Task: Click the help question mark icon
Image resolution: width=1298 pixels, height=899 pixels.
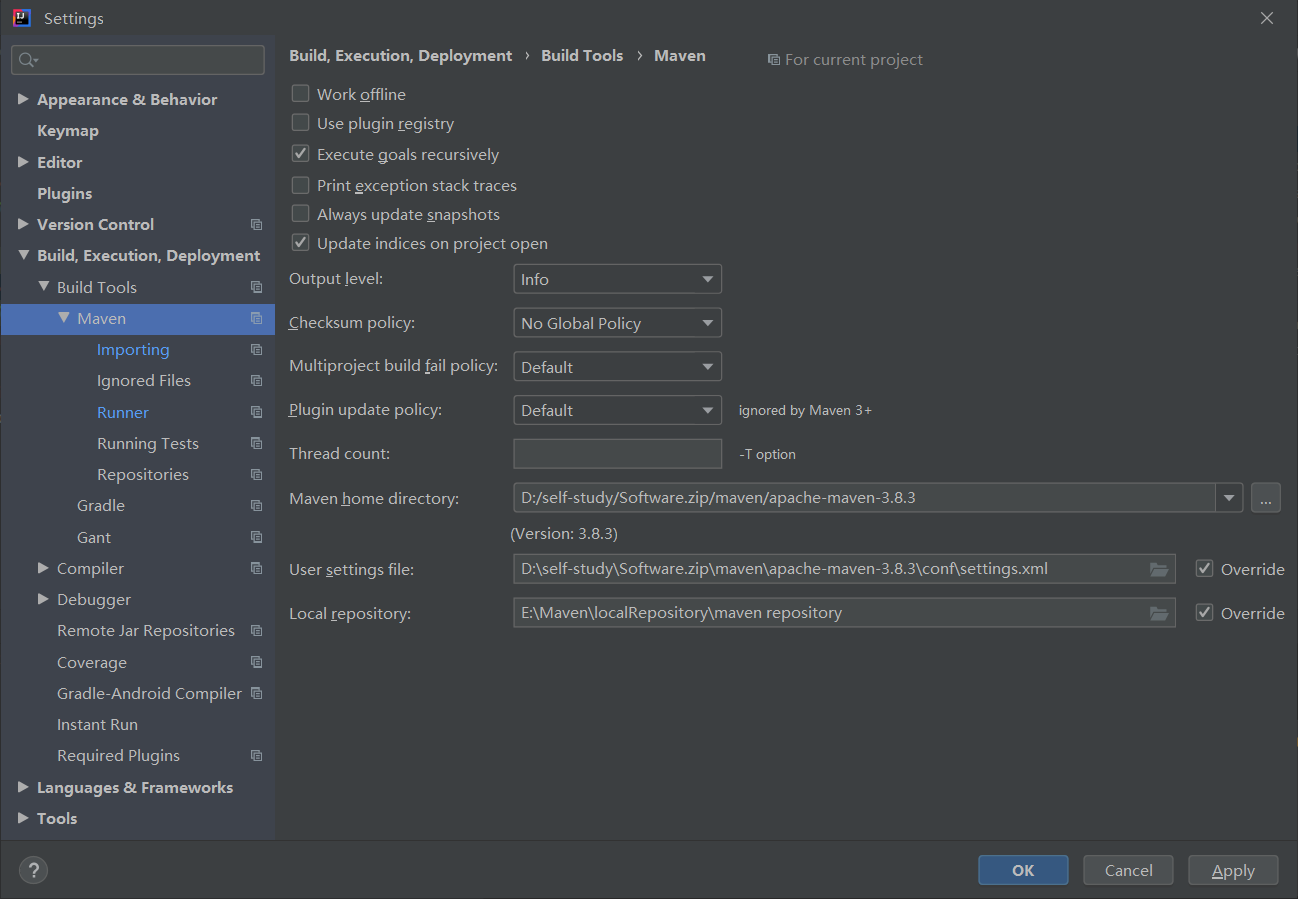Action: pyautogui.click(x=33, y=870)
